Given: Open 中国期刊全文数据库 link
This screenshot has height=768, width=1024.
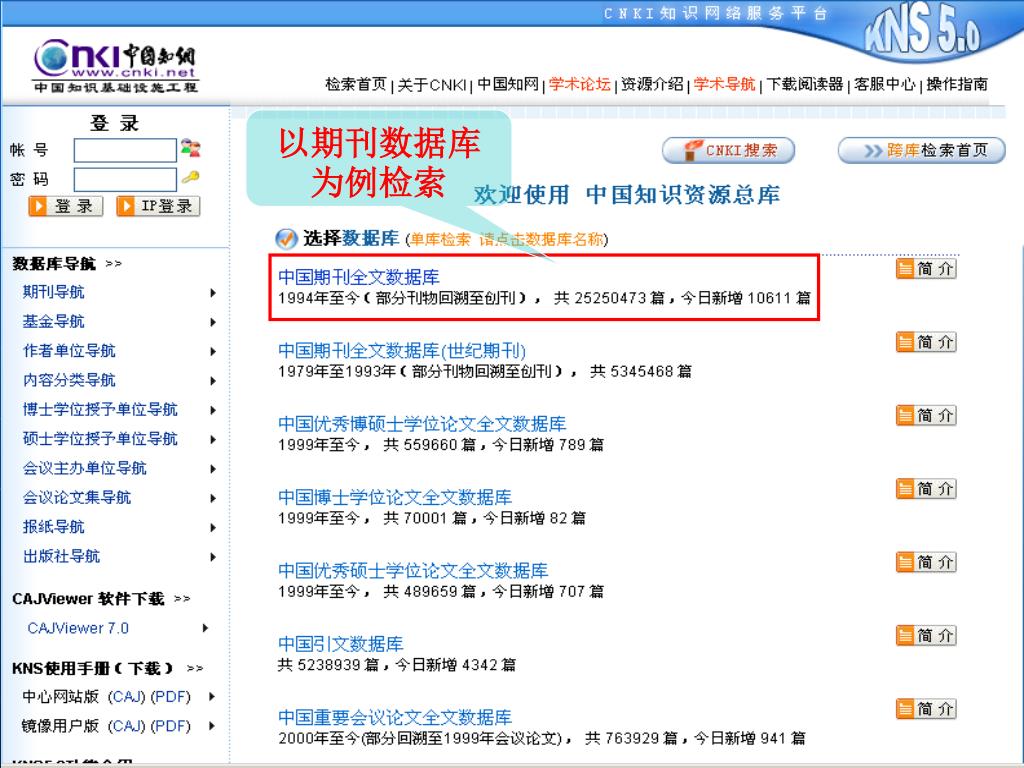Looking at the screenshot, I should pos(359,277).
